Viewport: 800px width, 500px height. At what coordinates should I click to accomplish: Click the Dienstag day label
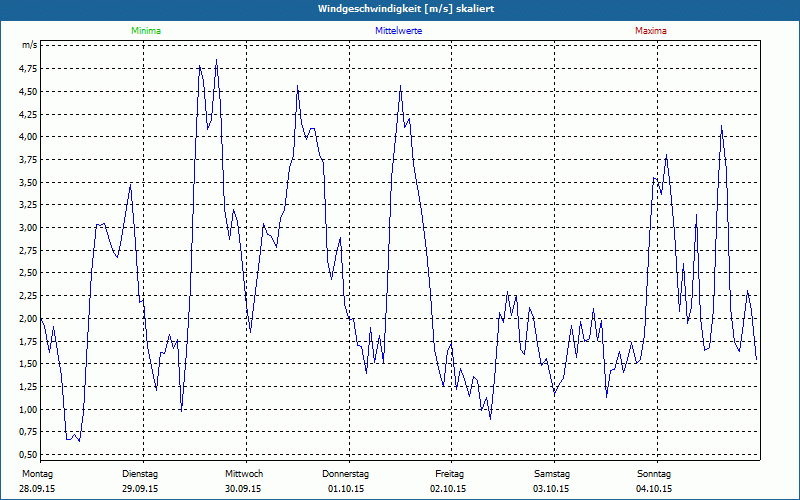click(x=140, y=474)
